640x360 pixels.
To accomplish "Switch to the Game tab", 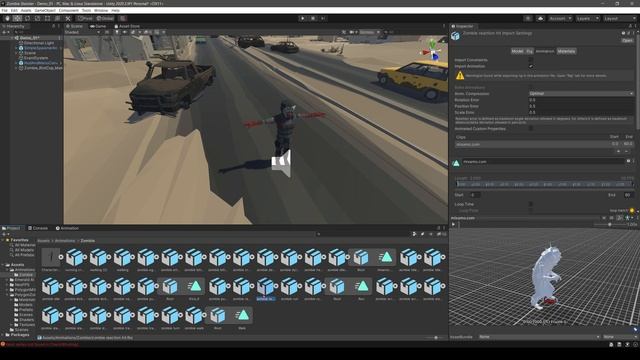I will 98,26.
